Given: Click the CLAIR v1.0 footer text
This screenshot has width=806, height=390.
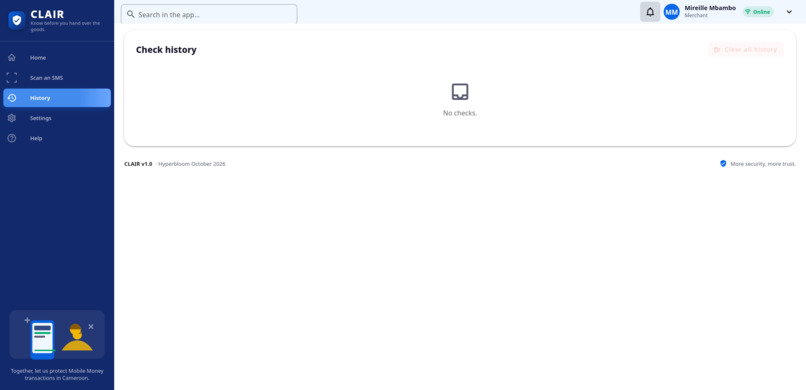Looking at the screenshot, I should click(138, 164).
